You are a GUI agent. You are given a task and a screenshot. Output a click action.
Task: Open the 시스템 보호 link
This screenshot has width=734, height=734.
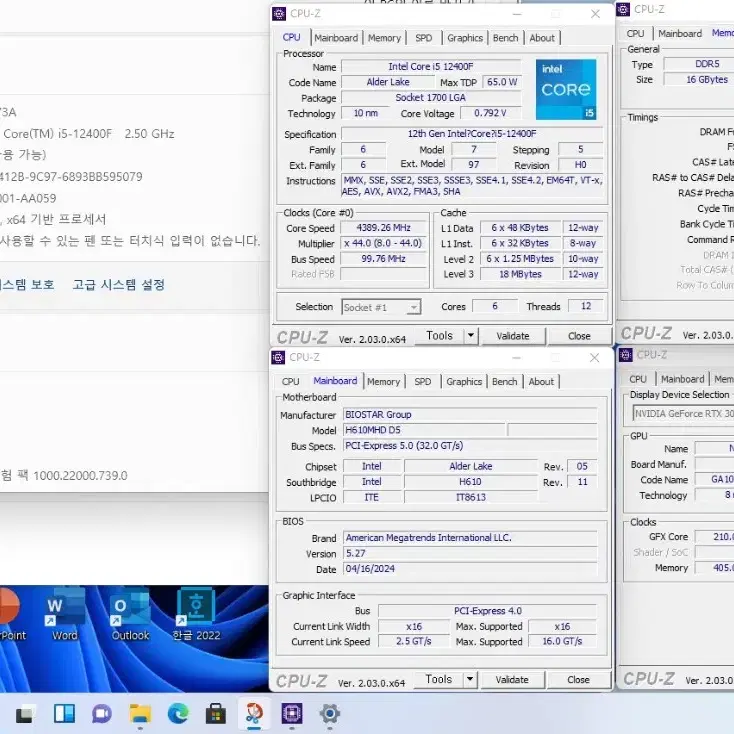pyautogui.click(x=27, y=285)
